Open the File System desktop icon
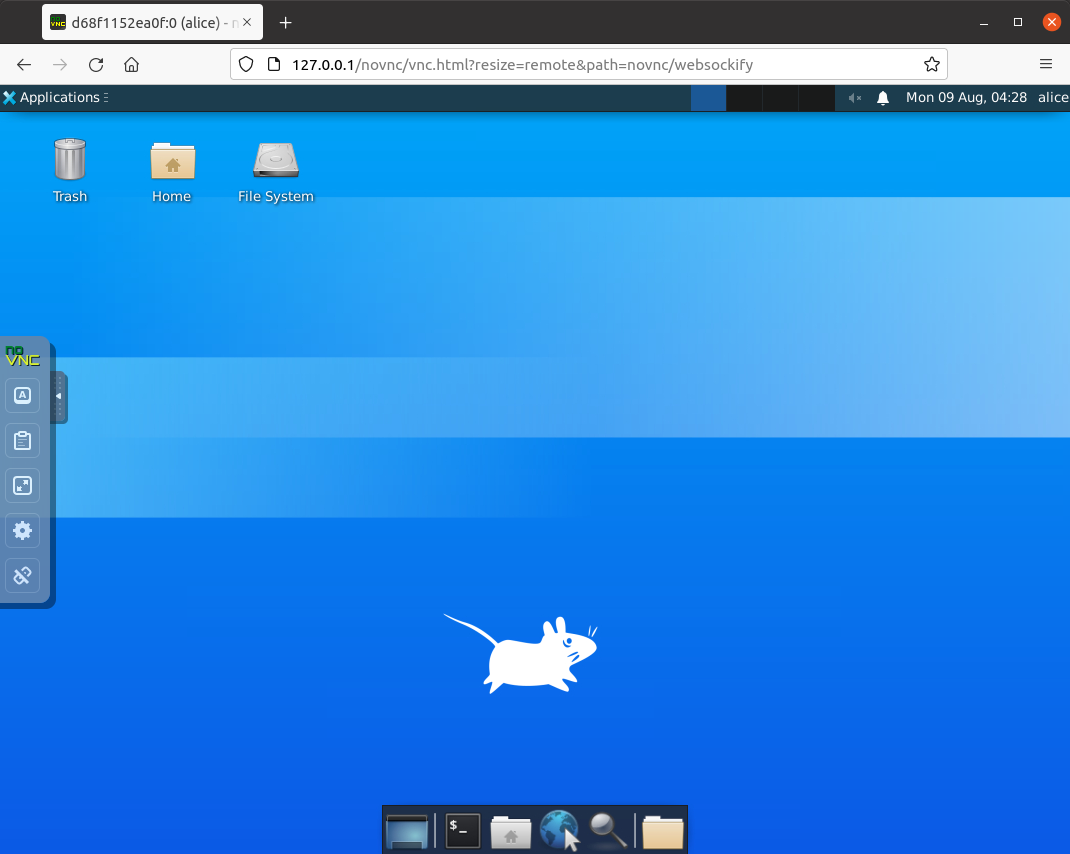The image size is (1070, 854). [276, 161]
